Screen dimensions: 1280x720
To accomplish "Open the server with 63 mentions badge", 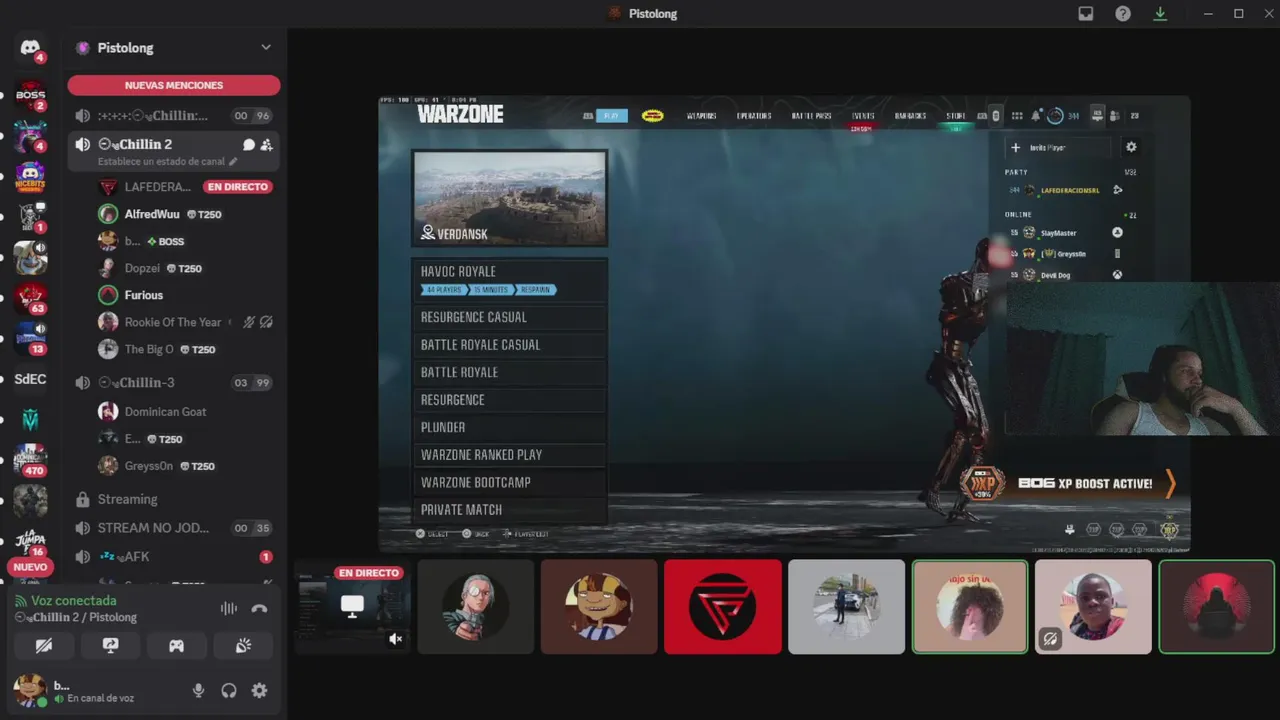I will 30,298.
